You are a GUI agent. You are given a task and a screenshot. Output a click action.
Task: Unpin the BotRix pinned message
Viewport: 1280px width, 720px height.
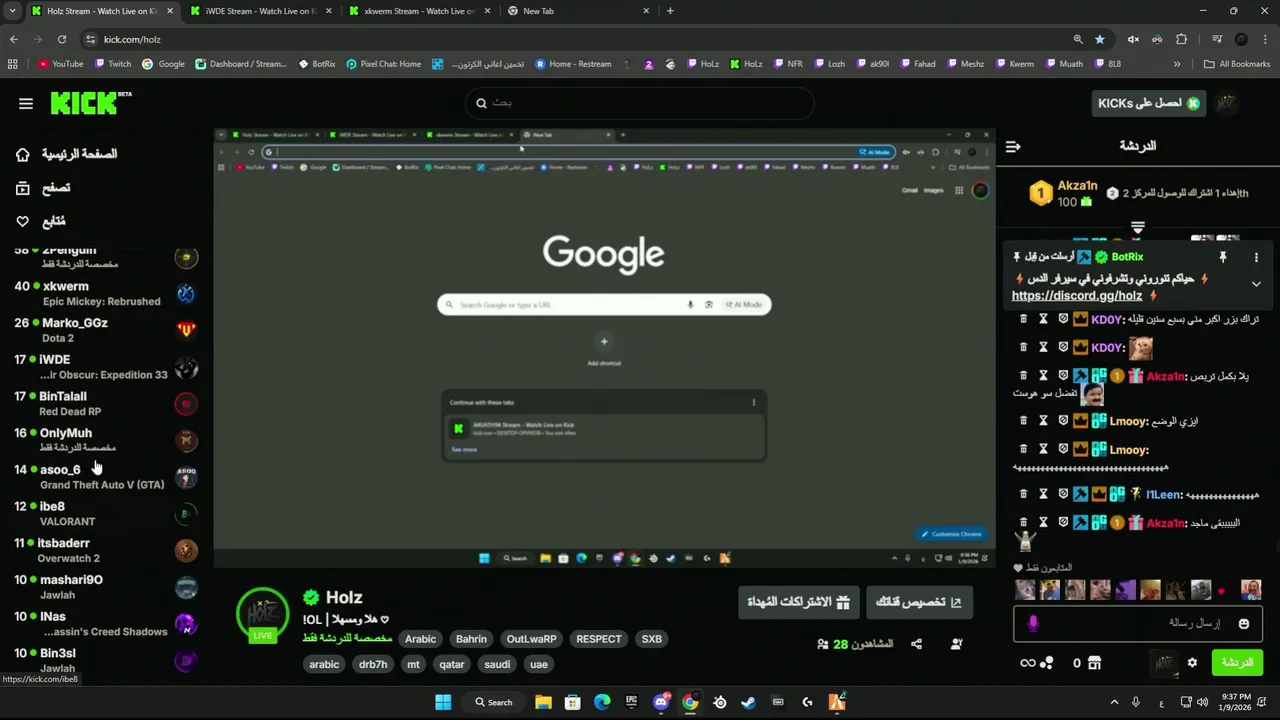pyautogui.click(x=1222, y=257)
